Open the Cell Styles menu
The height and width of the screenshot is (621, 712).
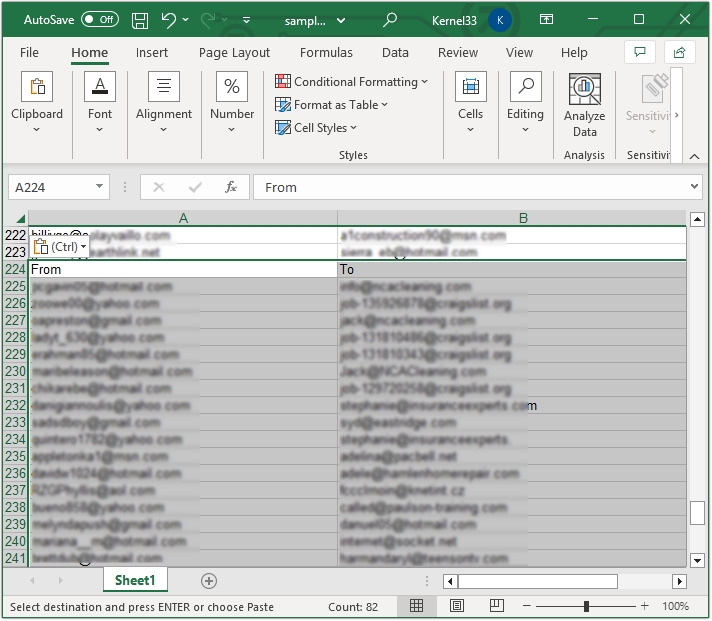click(316, 128)
